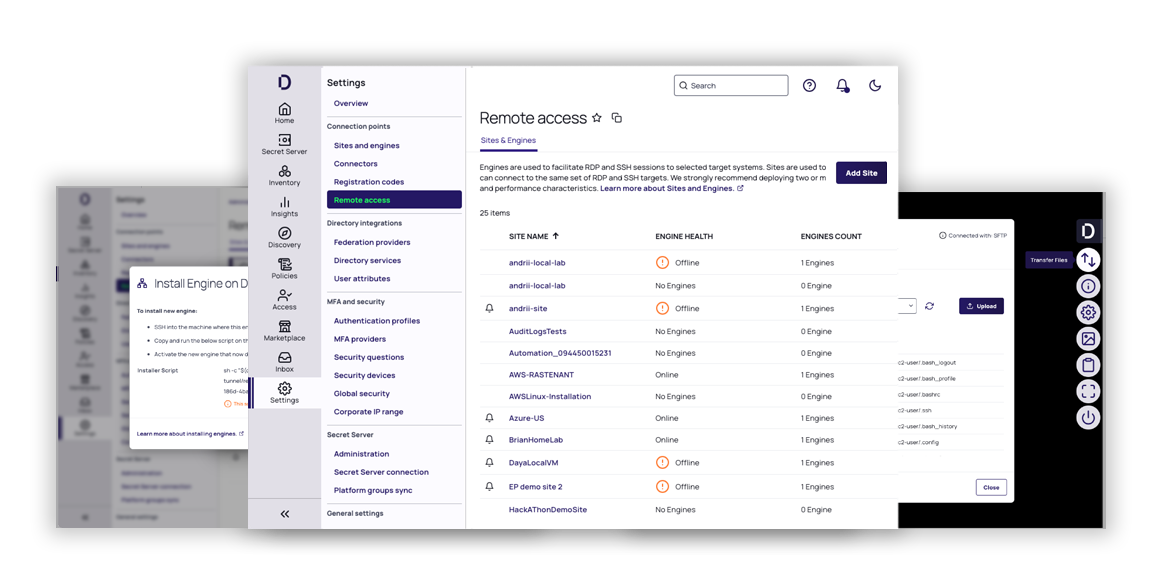Open Marketplace from the sidebar
Screen dimensions: 1149x573
click(284, 331)
